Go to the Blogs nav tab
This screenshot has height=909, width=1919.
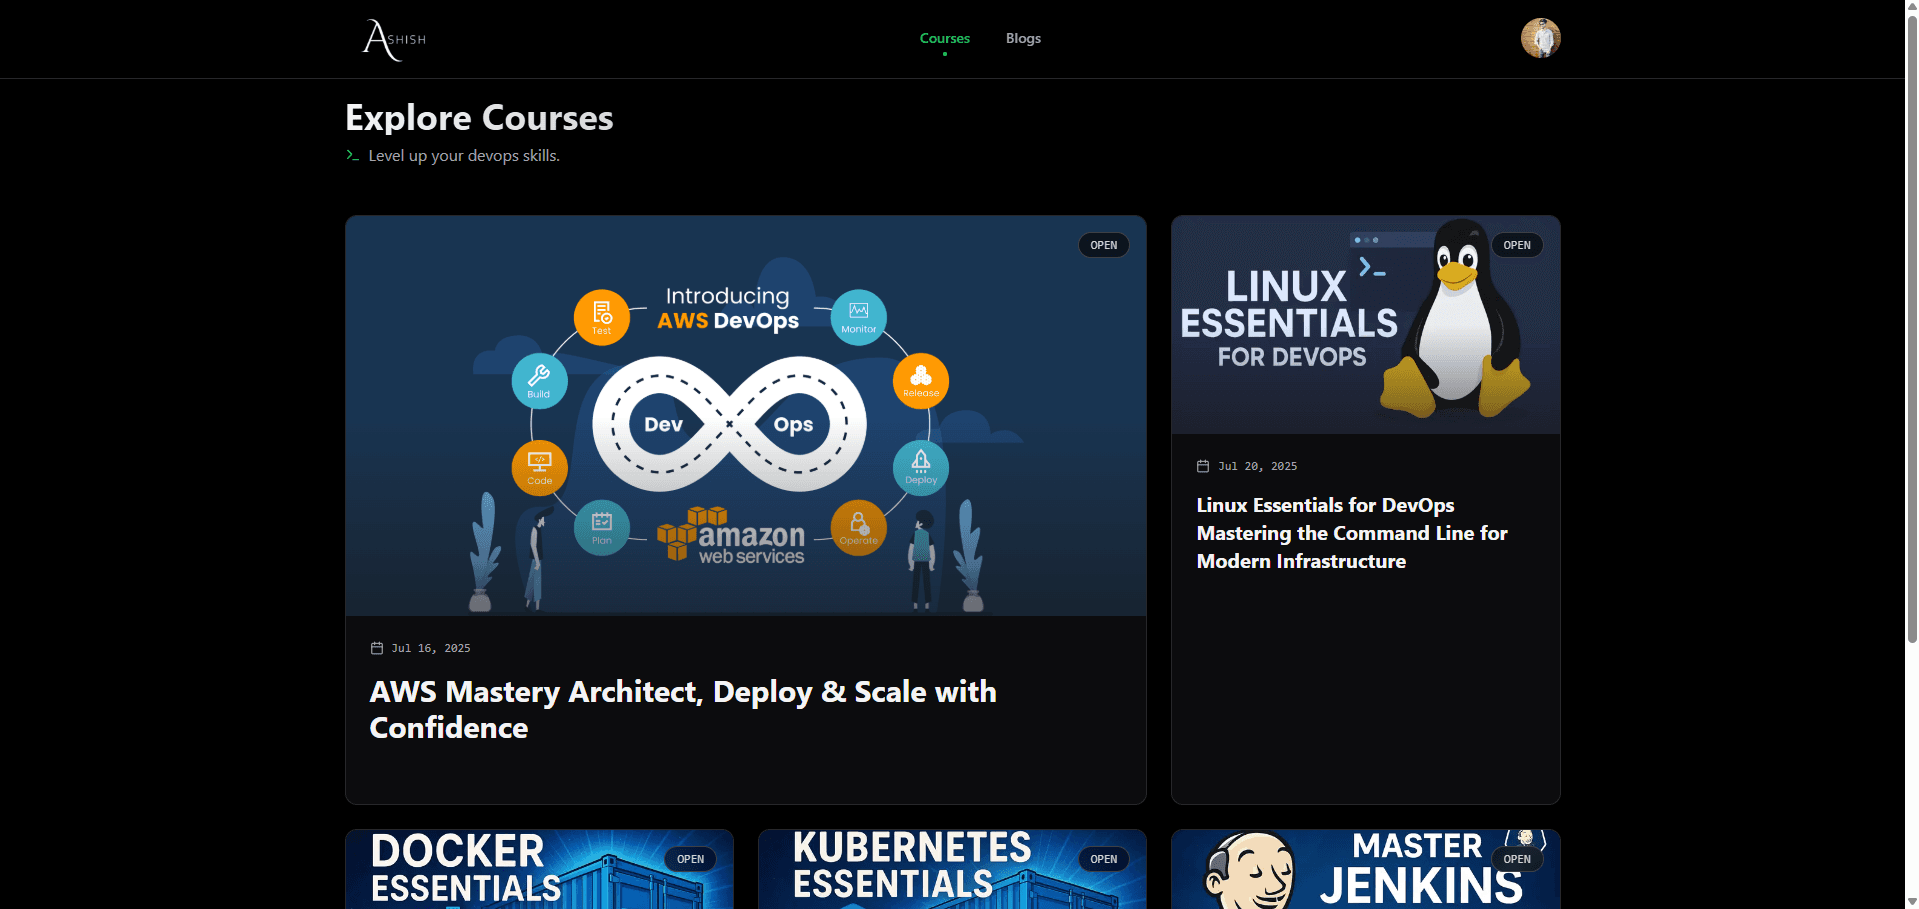[x=1023, y=38]
